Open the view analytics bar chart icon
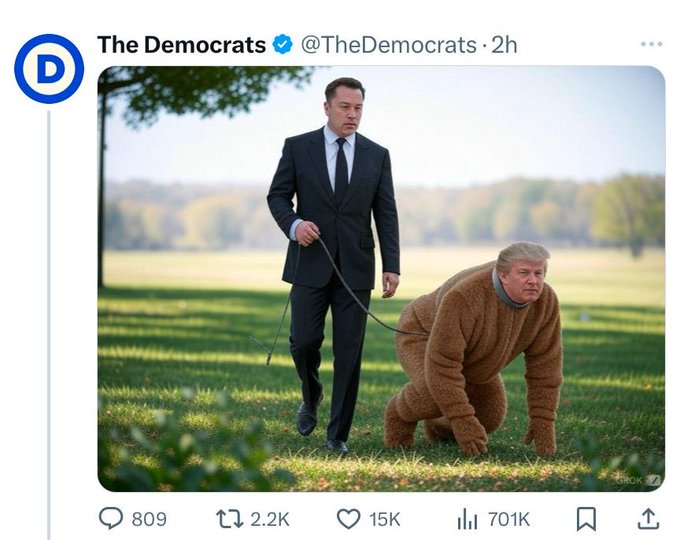The width and height of the screenshot is (680, 540). click(467, 518)
